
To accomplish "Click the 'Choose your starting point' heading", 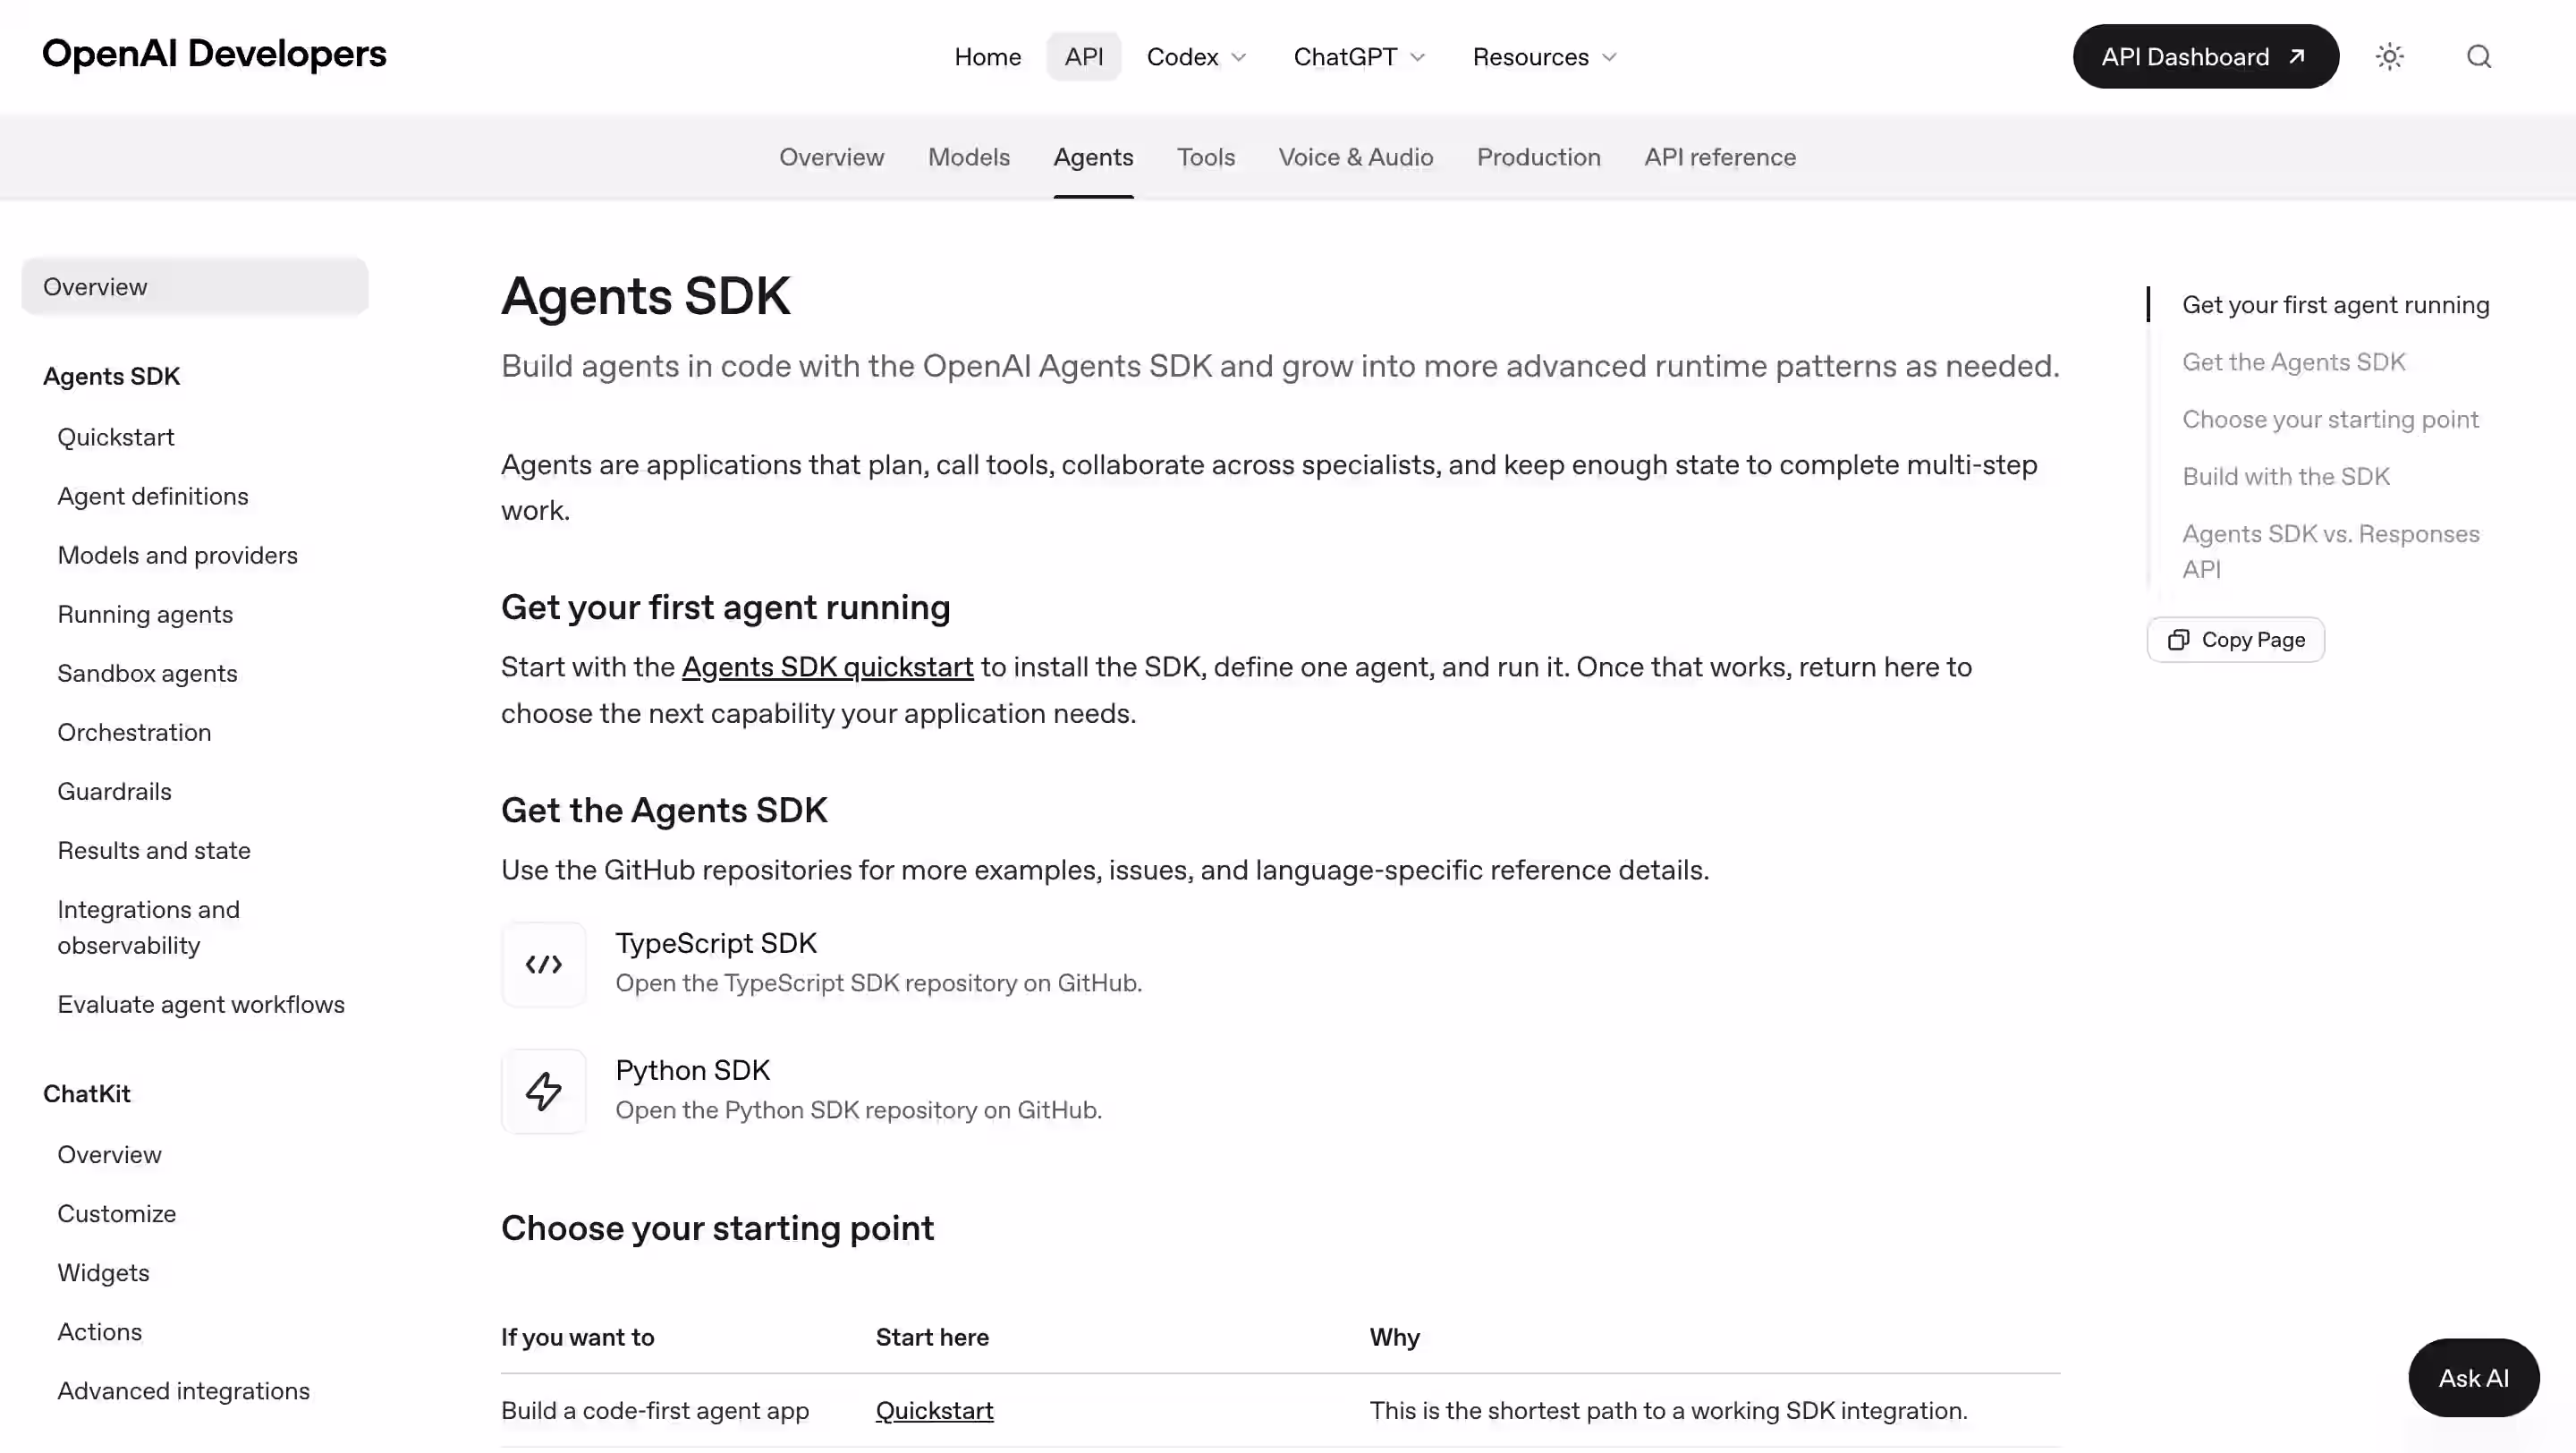I will pos(717,1228).
